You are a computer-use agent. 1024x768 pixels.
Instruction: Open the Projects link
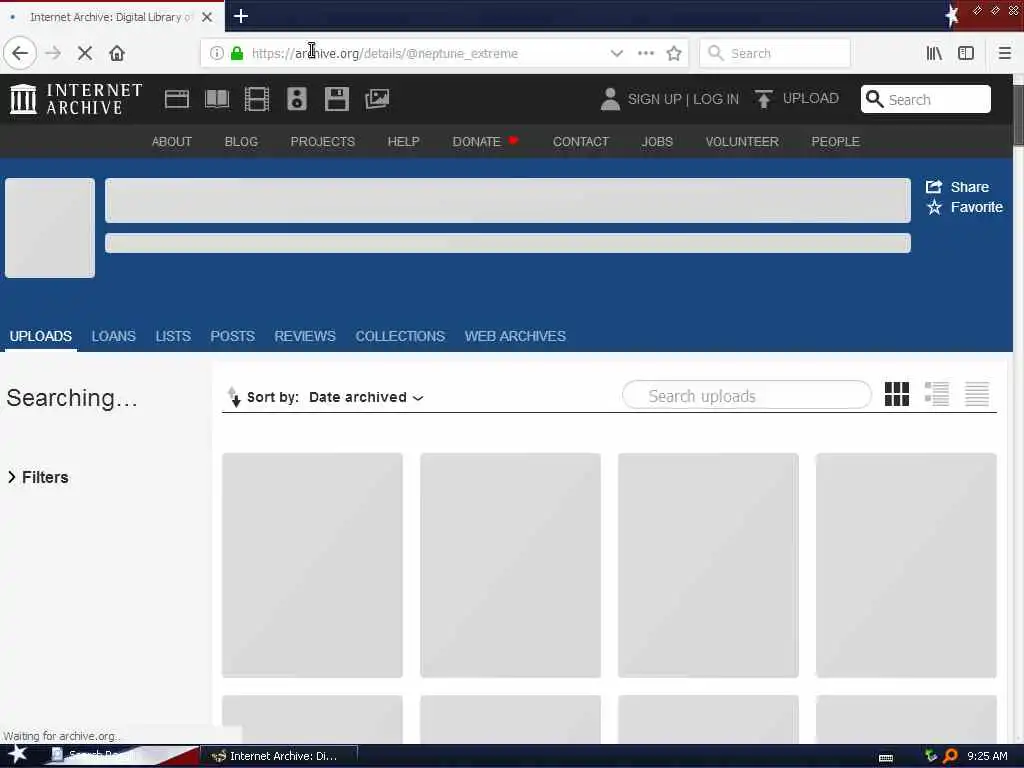coord(323,142)
